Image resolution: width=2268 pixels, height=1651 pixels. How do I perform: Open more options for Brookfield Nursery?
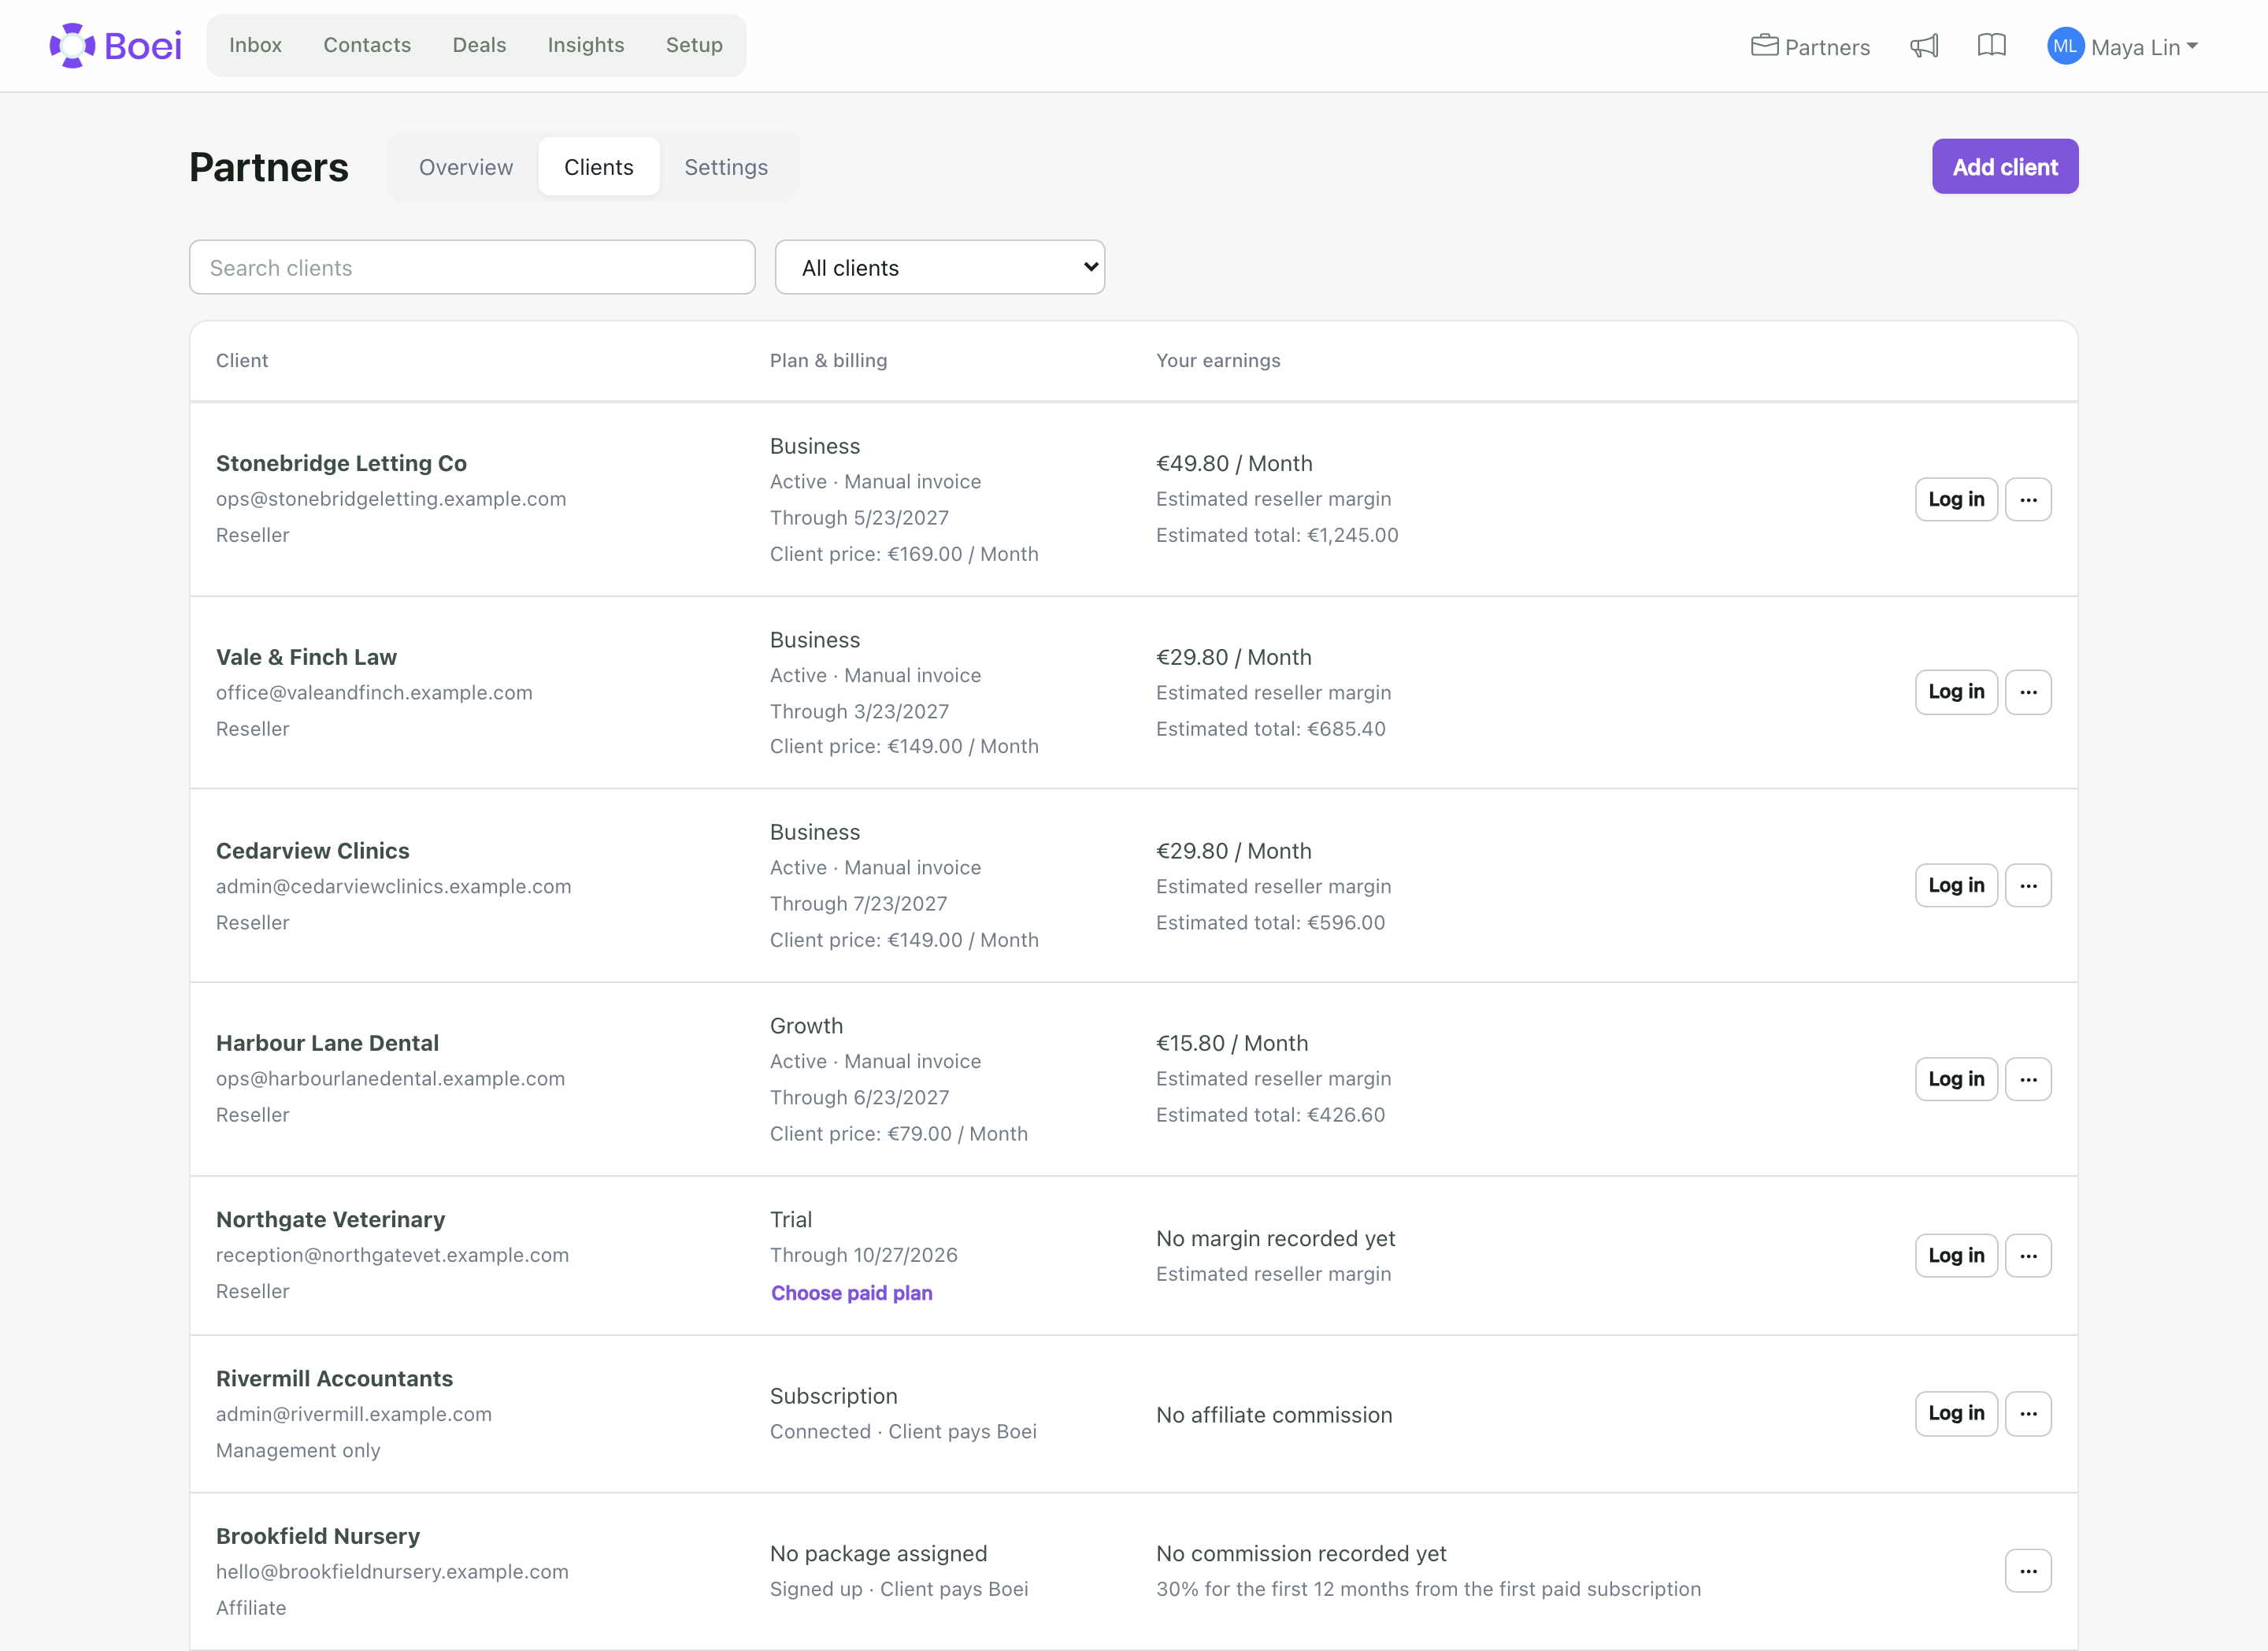[2028, 1571]
